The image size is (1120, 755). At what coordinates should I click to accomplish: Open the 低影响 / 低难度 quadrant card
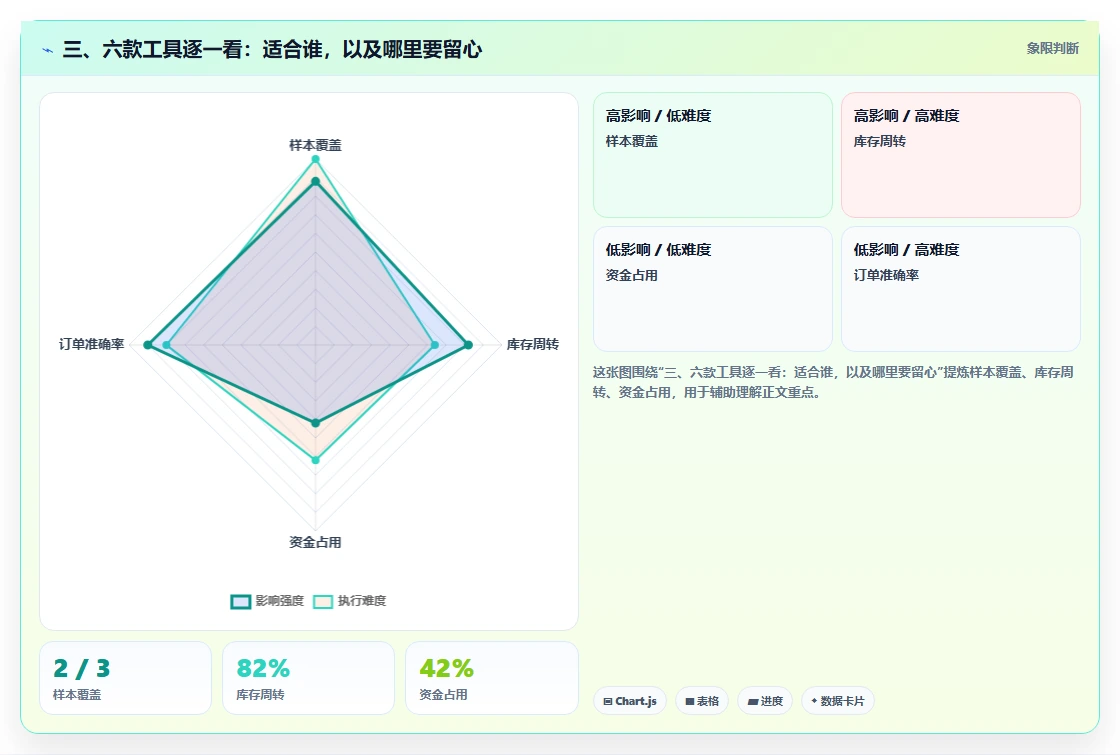[713, 289]
